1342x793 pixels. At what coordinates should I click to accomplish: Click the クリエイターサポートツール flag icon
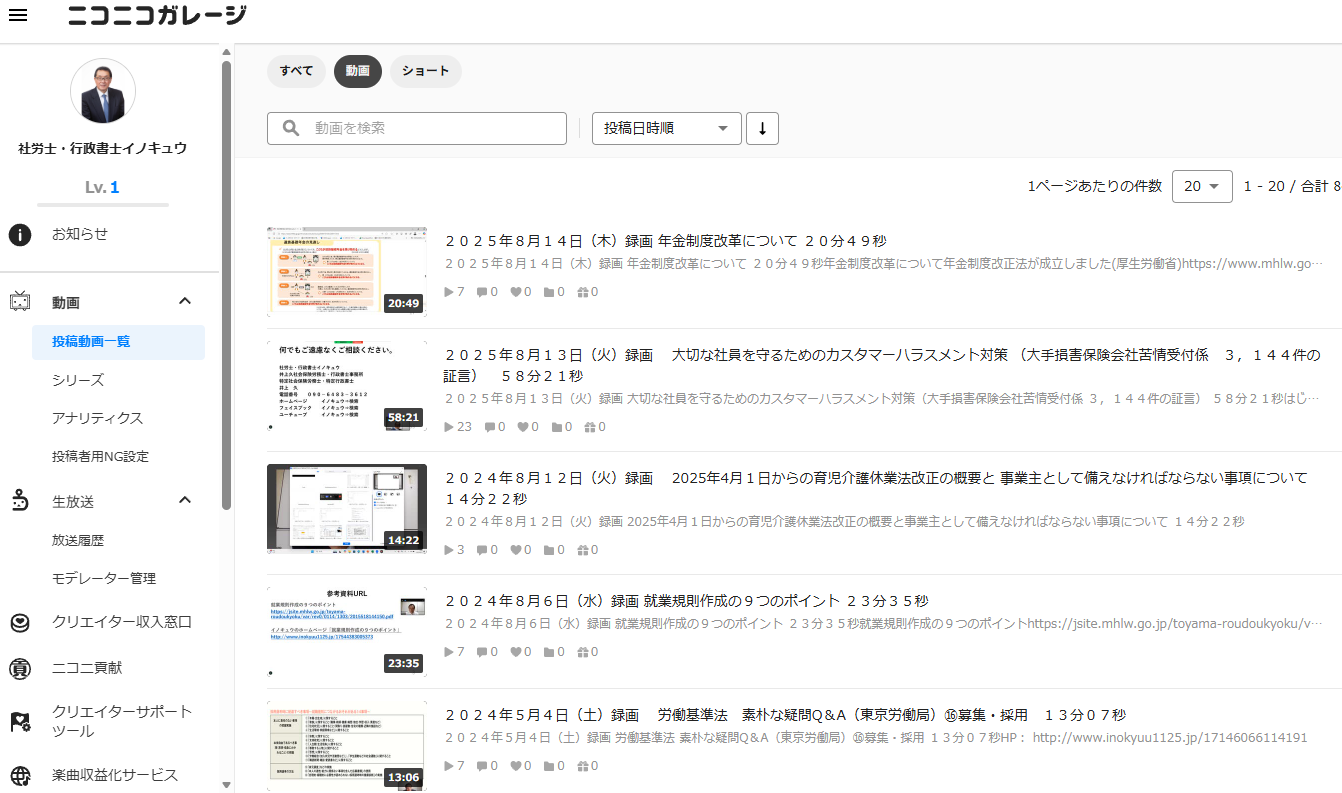[x=20, y=722]
